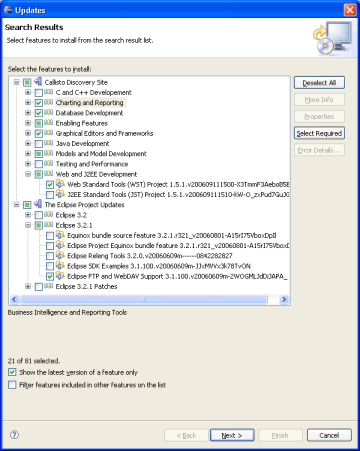Click the Eclipse 3.2.1 Patches category icon

point(49,286)
